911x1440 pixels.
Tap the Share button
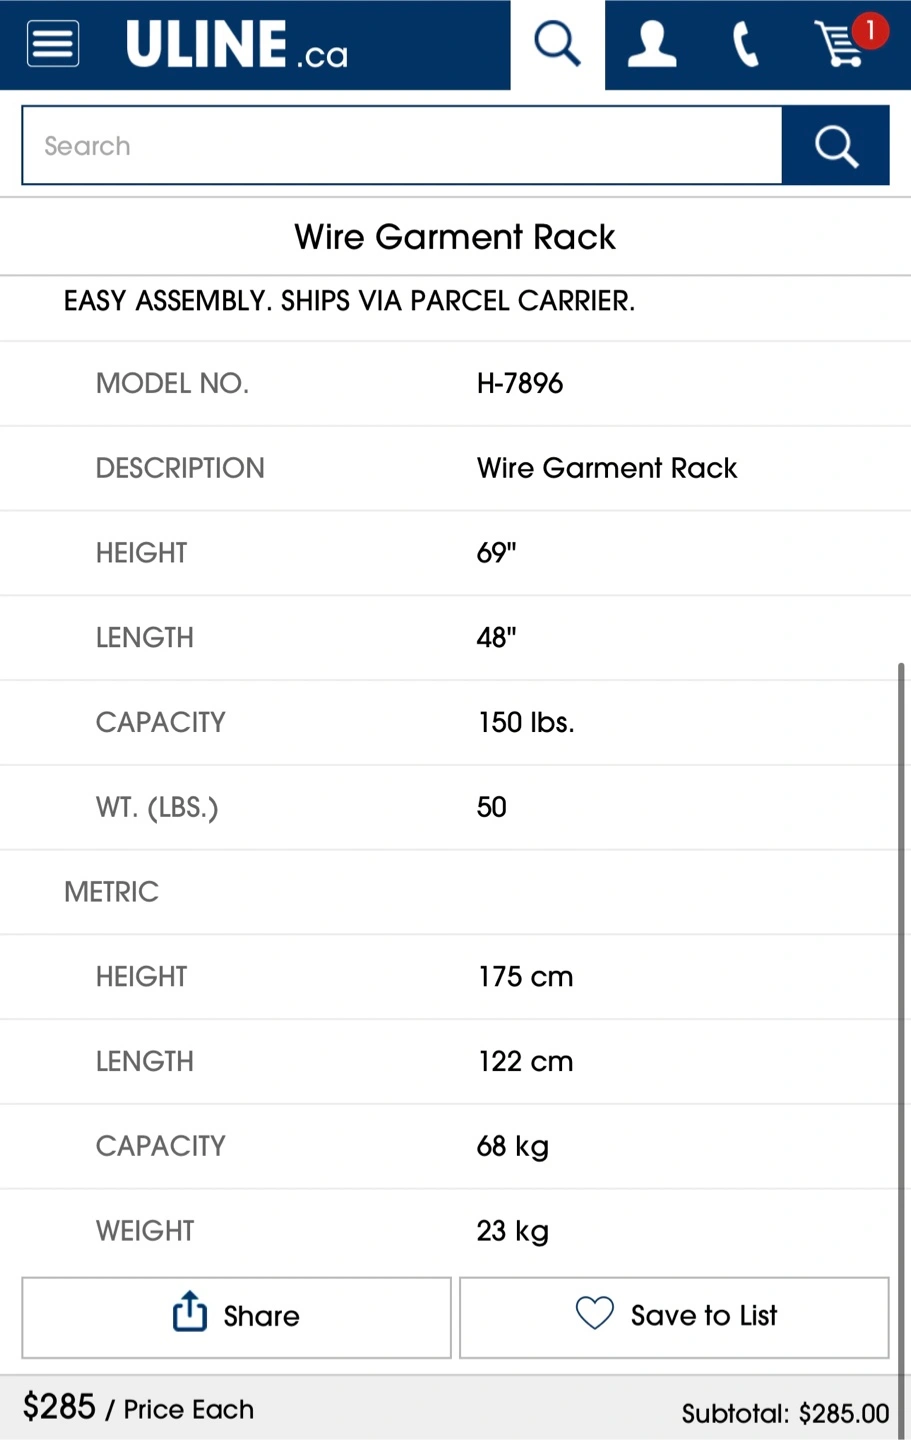click(x=237, y=1317)
